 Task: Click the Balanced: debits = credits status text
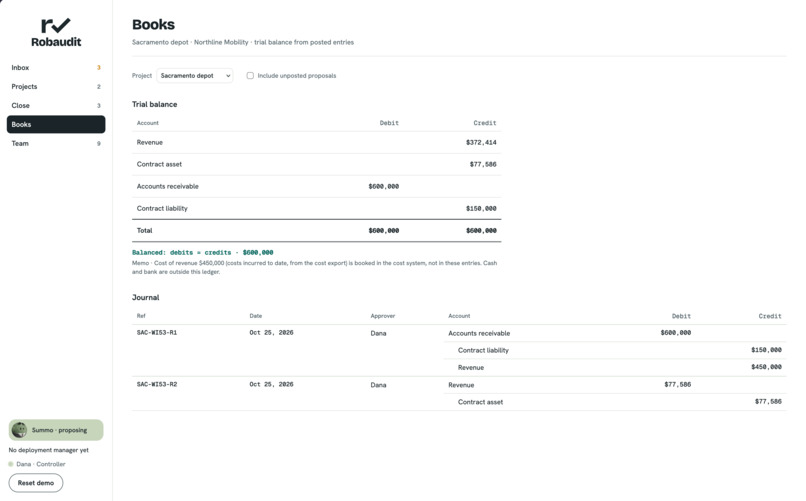(x=203, y=253)
